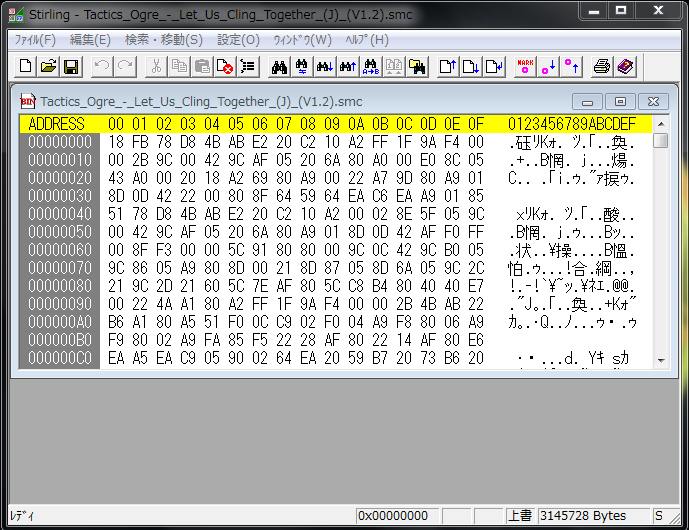Click the Stirling application icon in the title bar
This screenshot has width=689, height=530.
[x=16, y=15]
